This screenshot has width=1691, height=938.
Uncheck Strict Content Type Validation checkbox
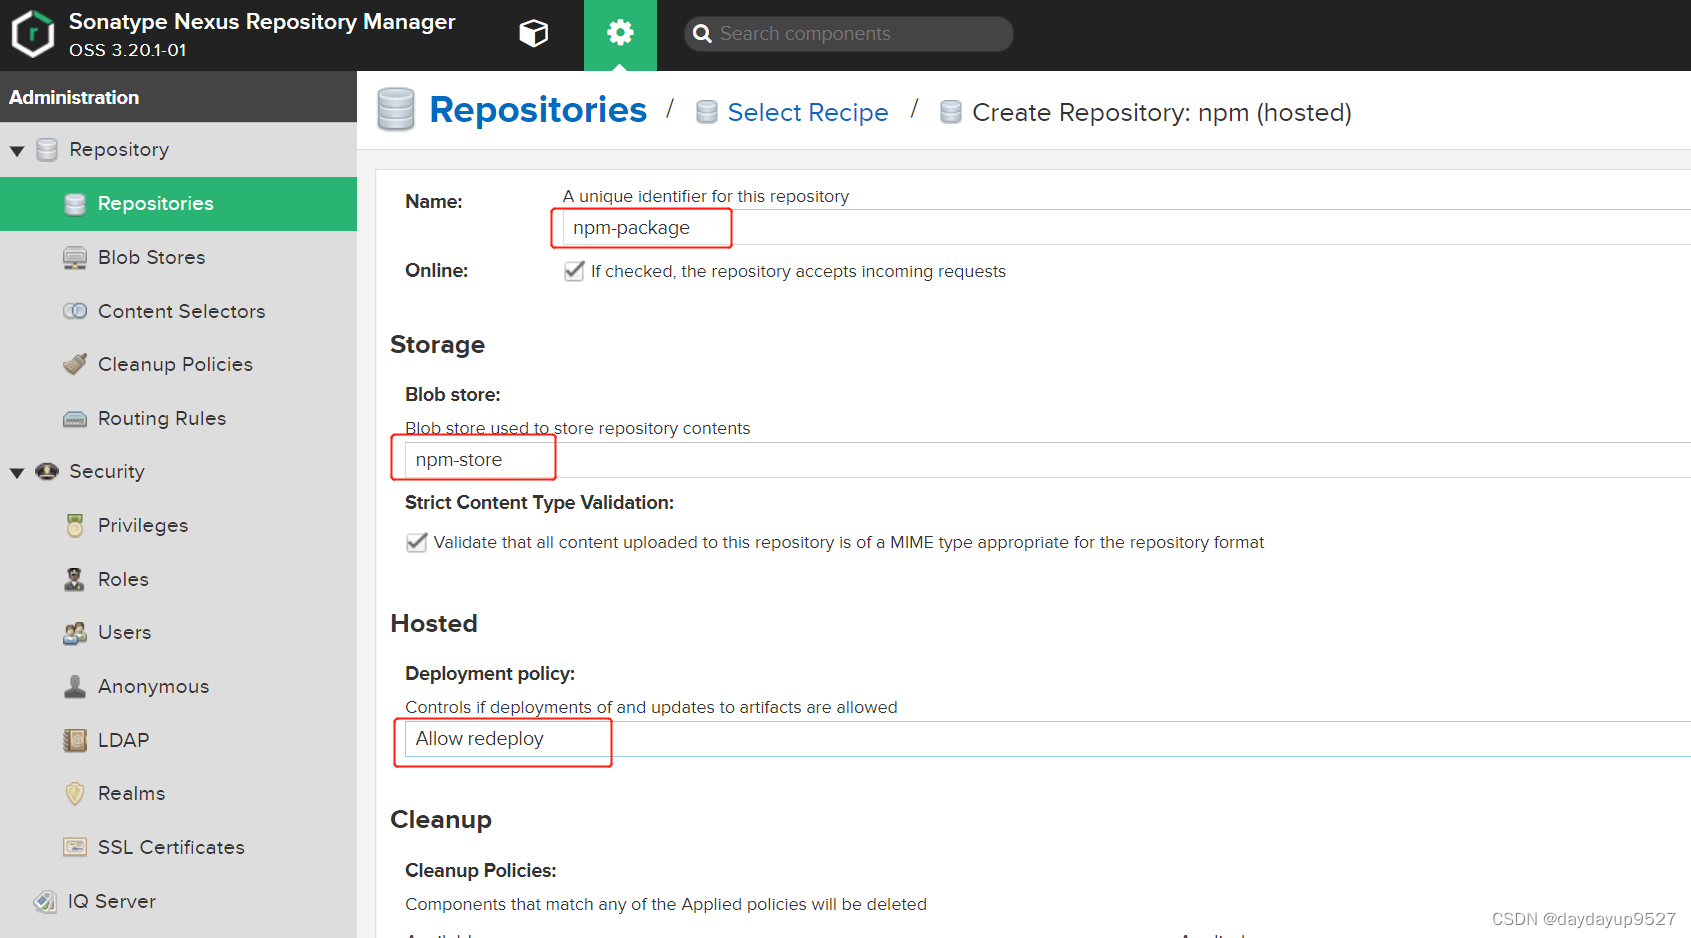[417, 543]
